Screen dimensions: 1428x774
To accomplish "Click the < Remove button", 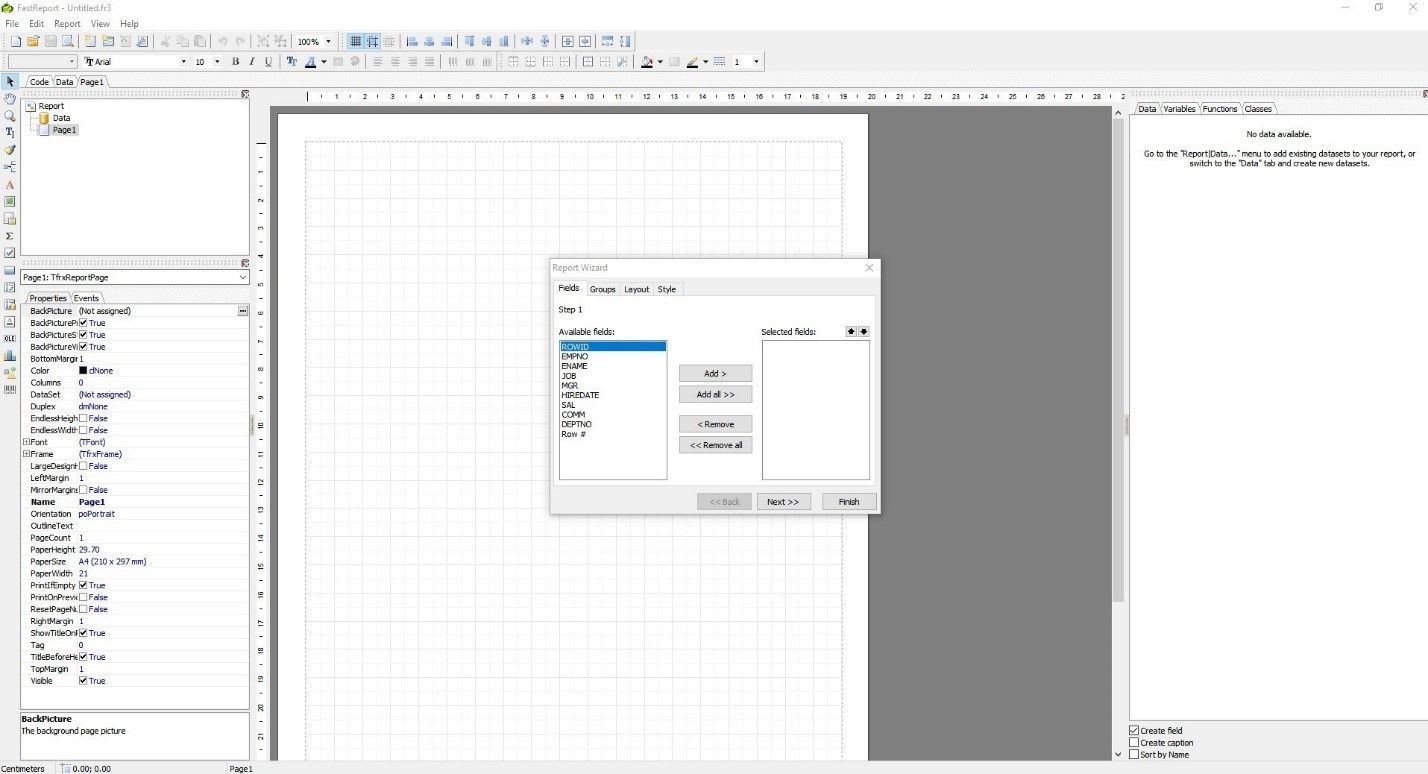I will pyautogui.click(x=715, y=424).
